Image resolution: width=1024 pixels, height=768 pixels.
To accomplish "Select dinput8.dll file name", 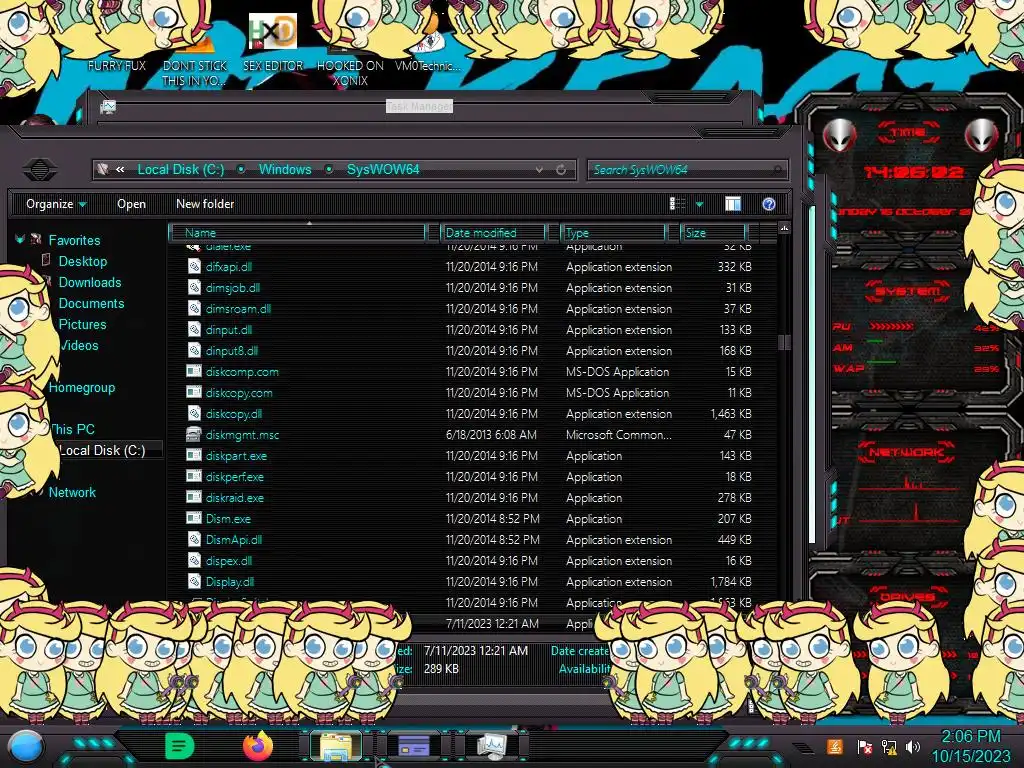I will [x=231, y=351].
